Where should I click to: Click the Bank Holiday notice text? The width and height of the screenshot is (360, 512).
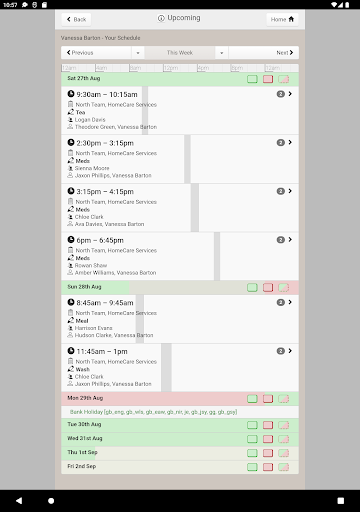153,412
